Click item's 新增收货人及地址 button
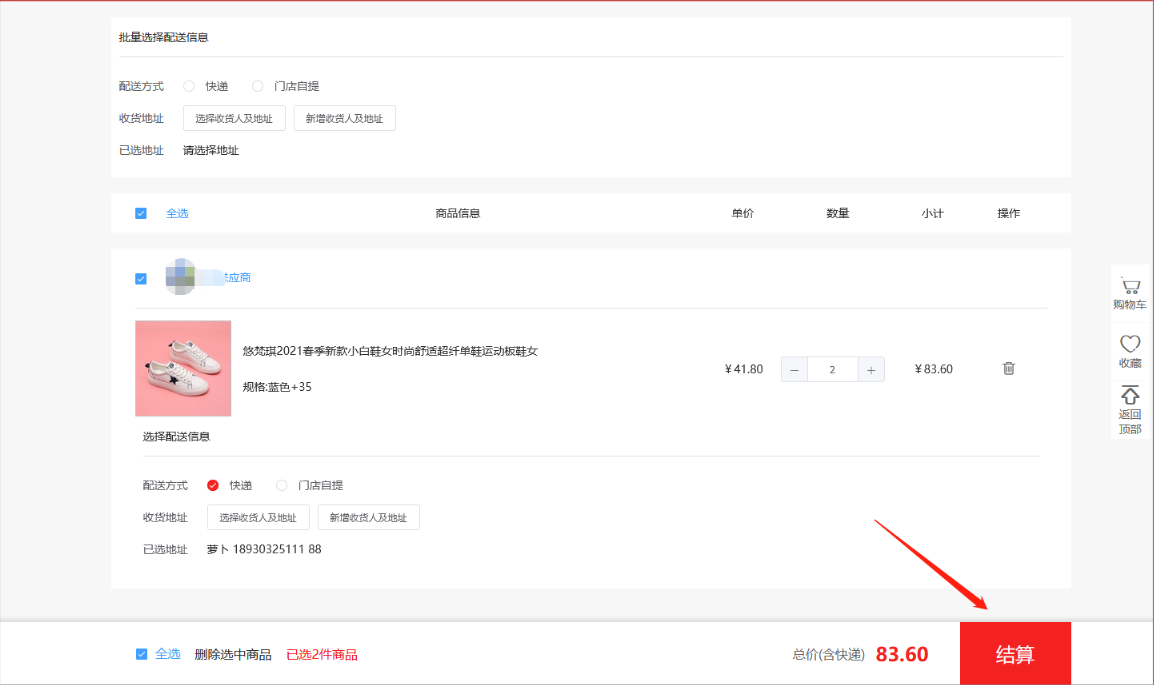The width and height of the screenshot is (1154, 685). [368, 517]
